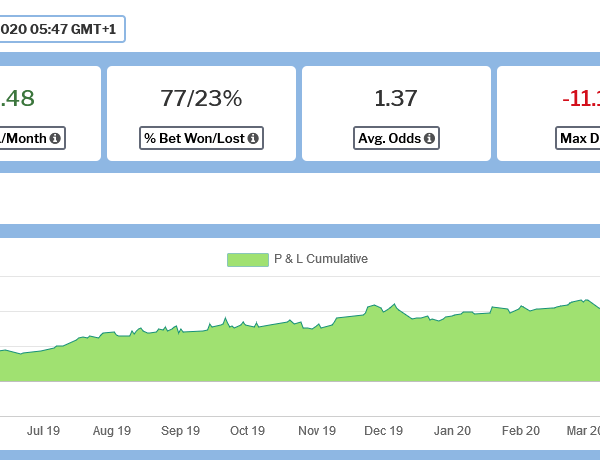The height and width of the screenshot is (463, 600).
Task: Click the green P & L legend swatch
Action: pos(247,259)
